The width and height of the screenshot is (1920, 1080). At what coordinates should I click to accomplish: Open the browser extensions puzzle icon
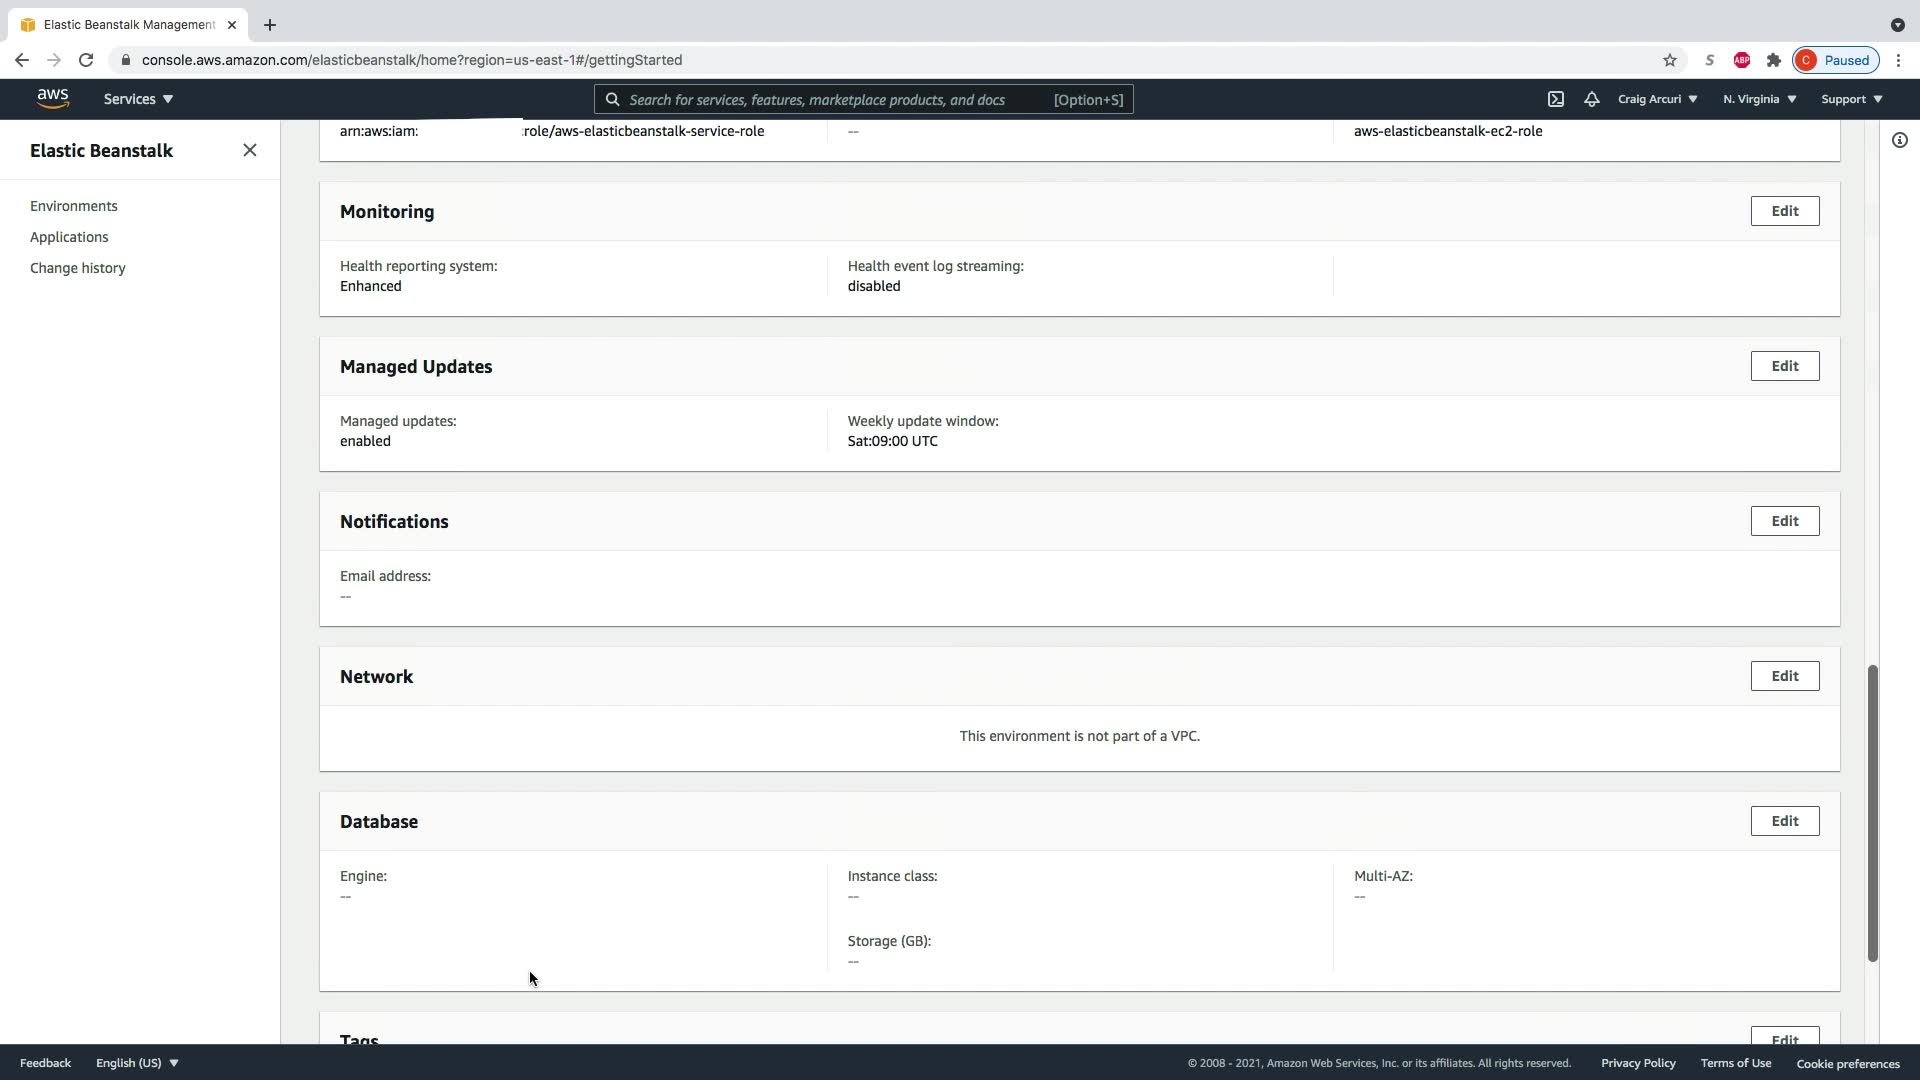coord(1773,60)
